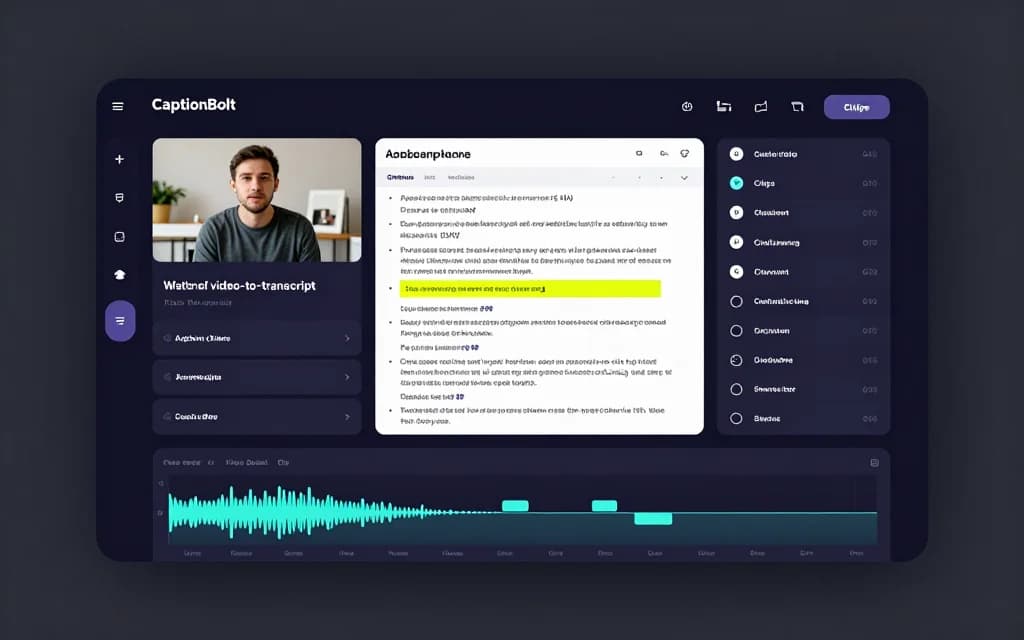This screenshot has height=640, width=1024.
Task: Open the hamburger menu beside CaptionBolt
Action: click(x=118, y=106)
